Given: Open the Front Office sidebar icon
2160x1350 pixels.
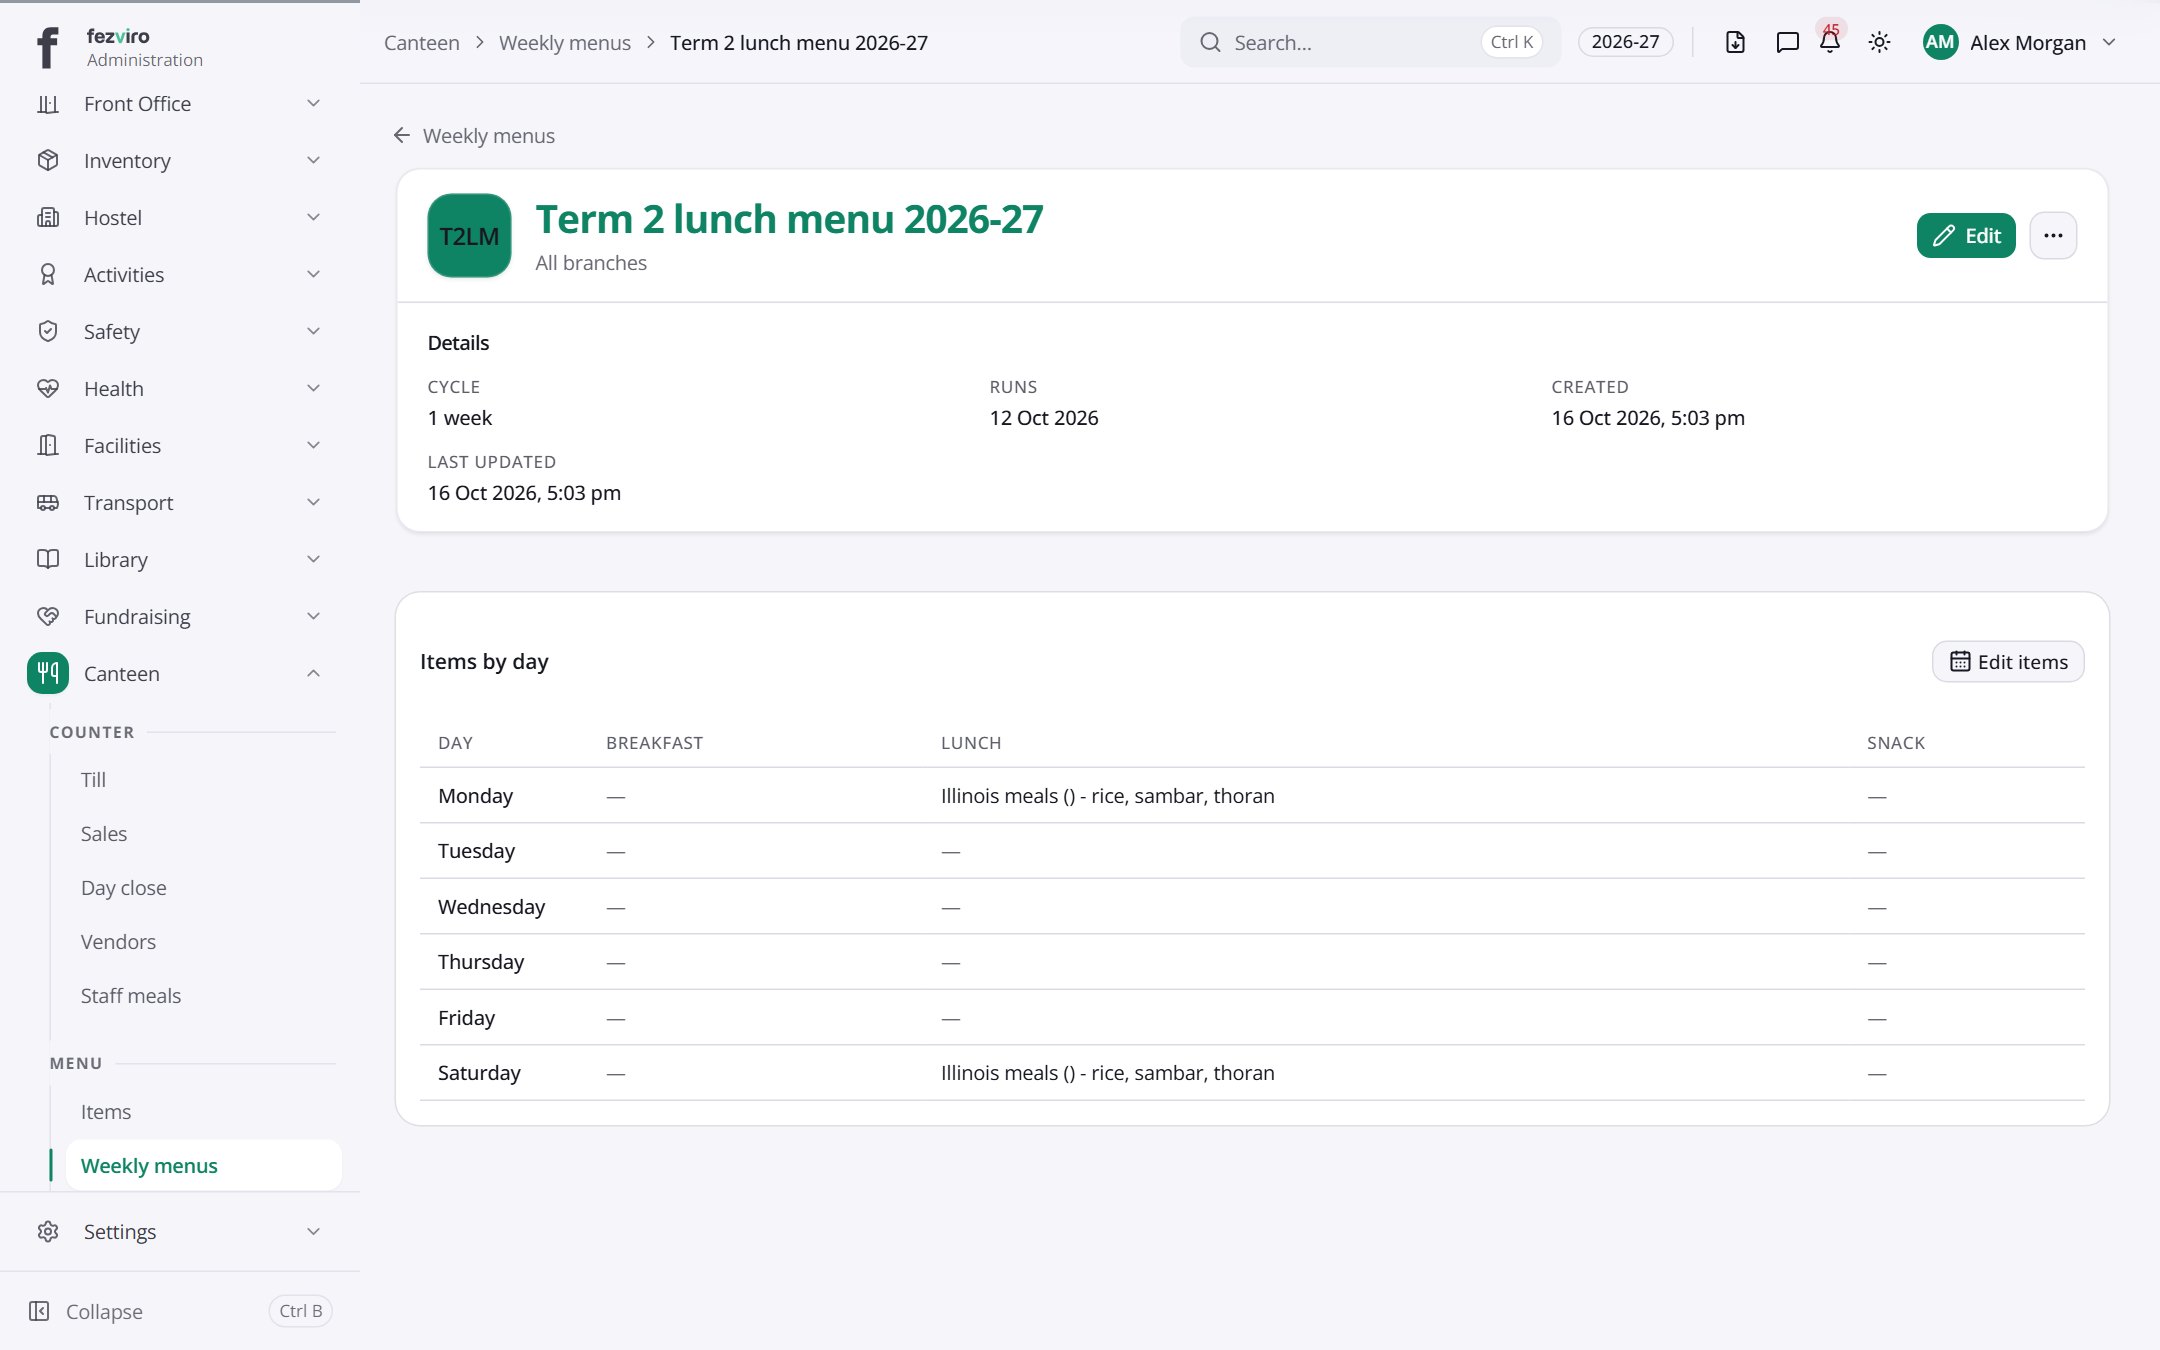Looking at the screenshot, I should [x=48, y=104].
